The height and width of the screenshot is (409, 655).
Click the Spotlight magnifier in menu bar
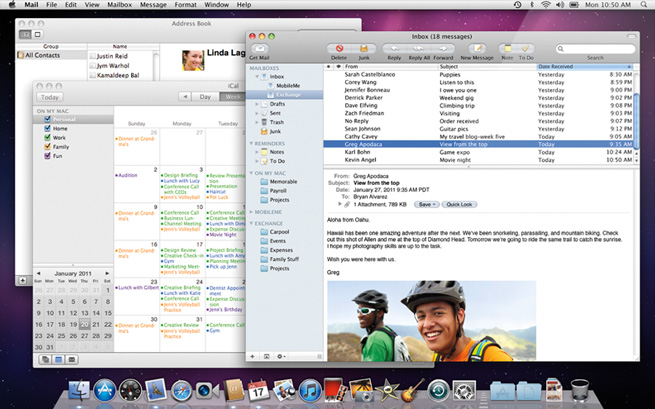pyautogui.click(x=644, y=5)
